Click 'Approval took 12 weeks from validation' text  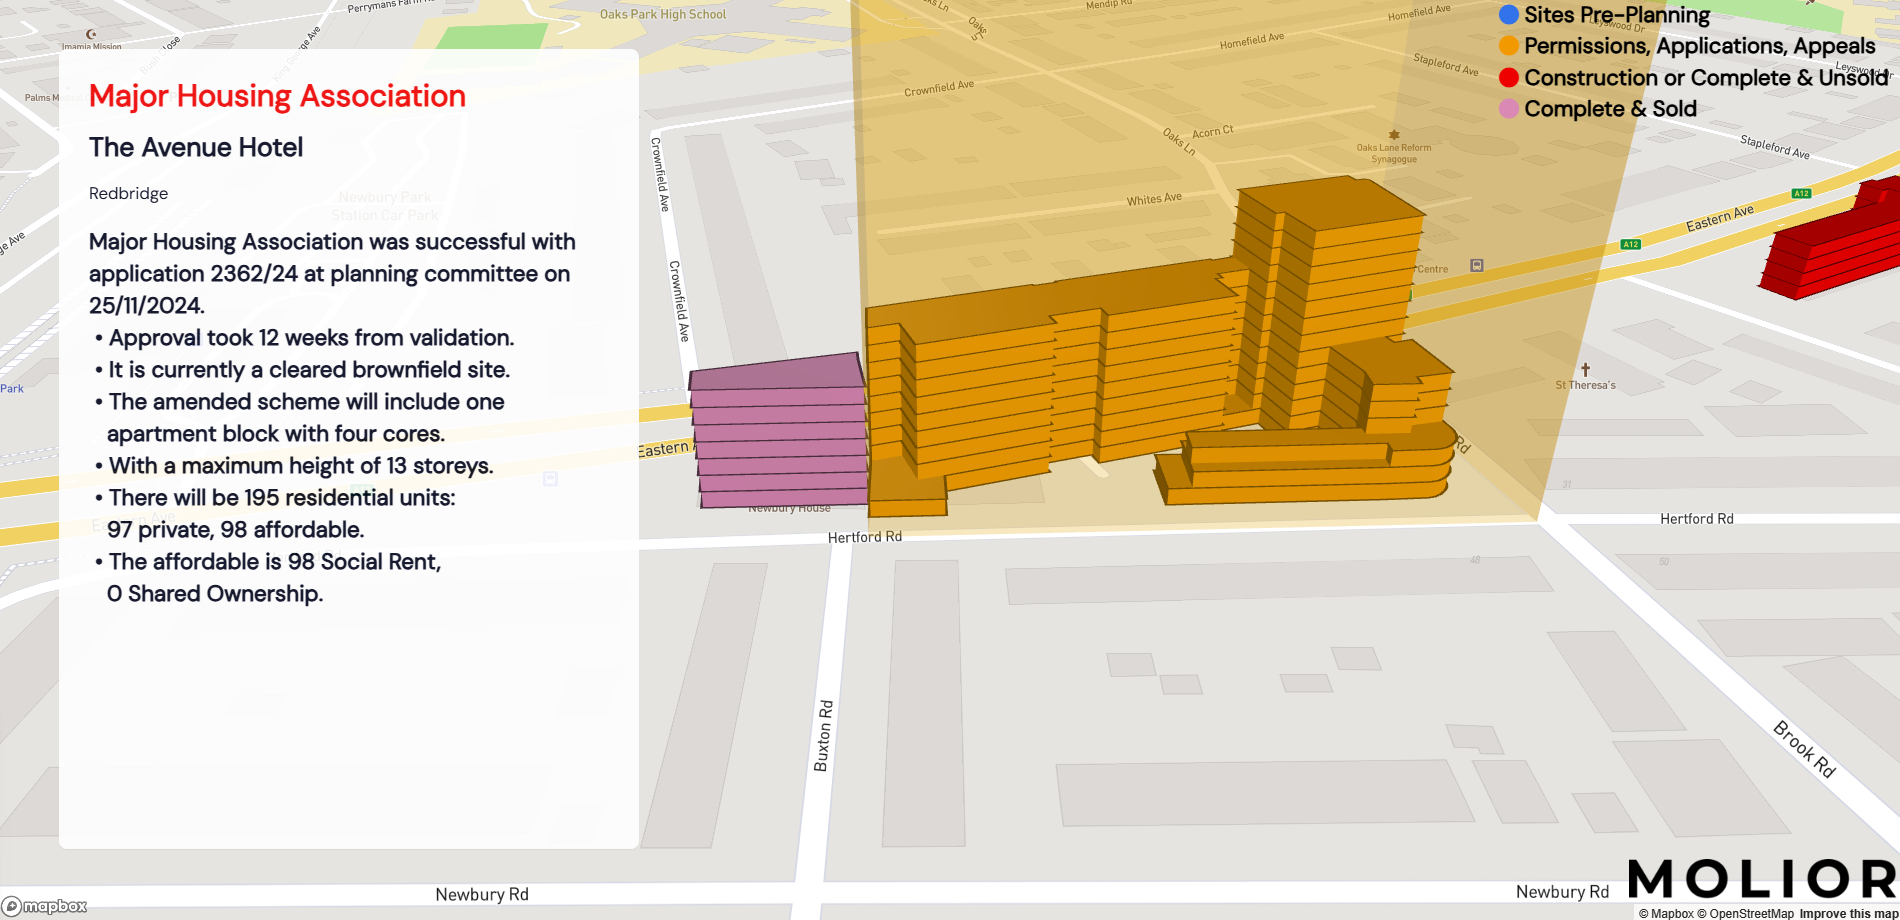311,338
